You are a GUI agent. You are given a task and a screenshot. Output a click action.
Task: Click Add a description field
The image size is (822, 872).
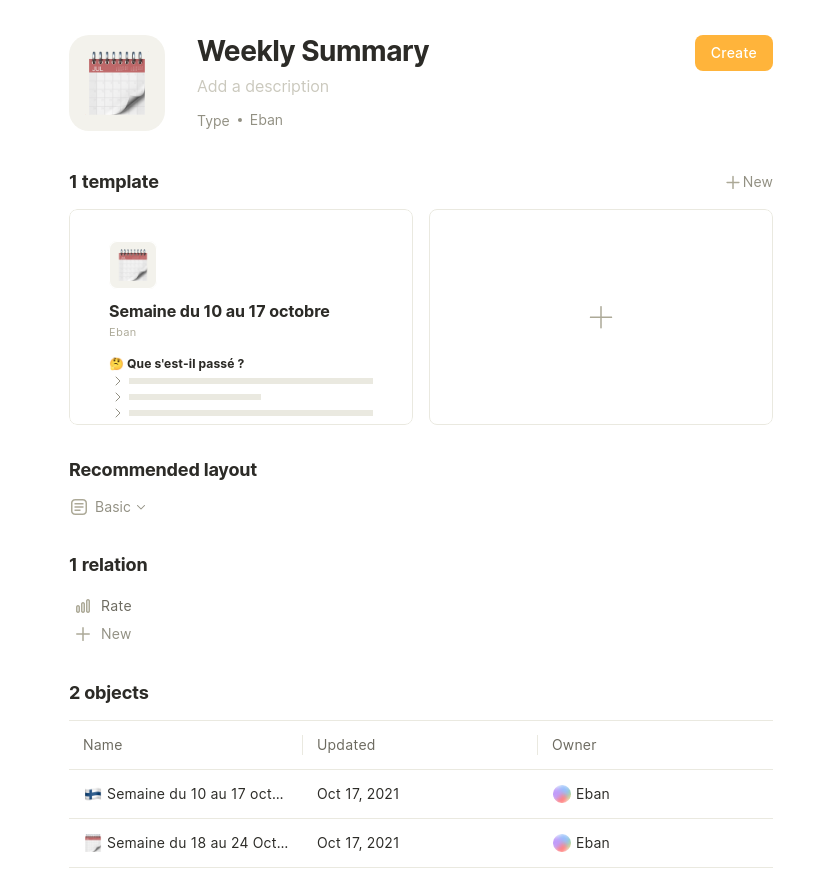[263, 87]
